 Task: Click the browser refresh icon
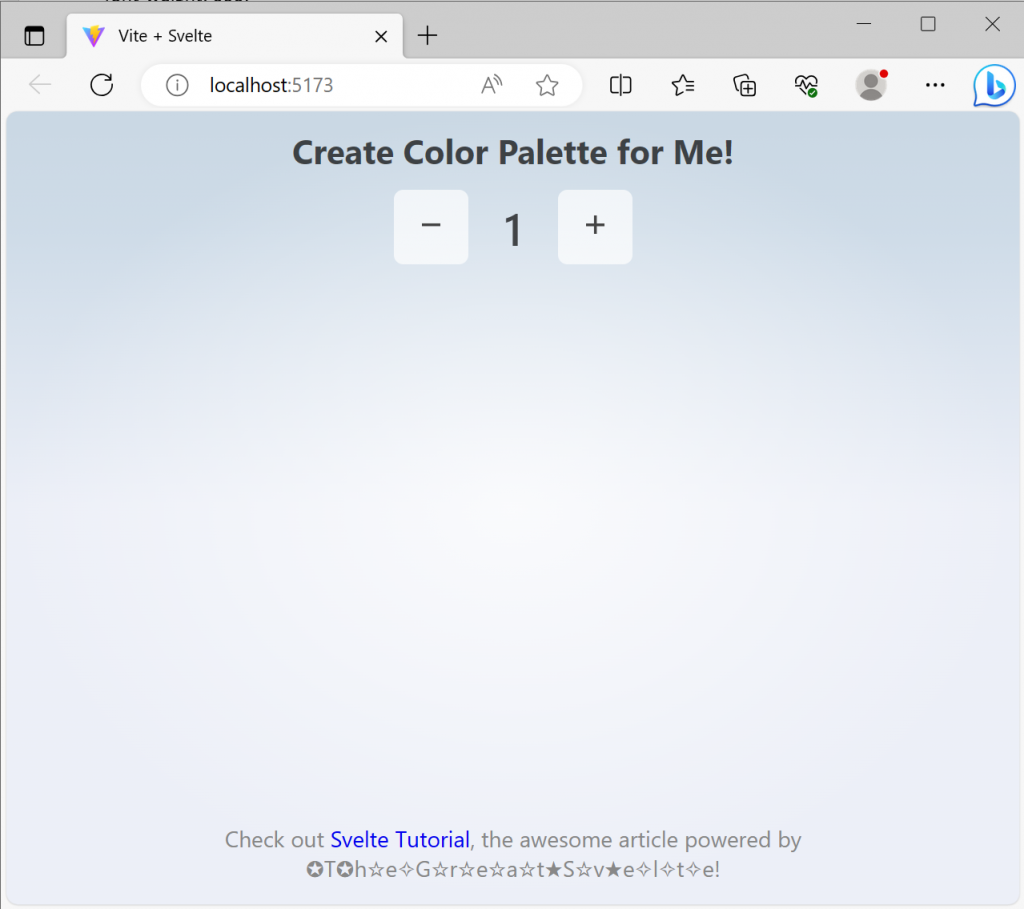pyautogui.click(x=102, y=85)
